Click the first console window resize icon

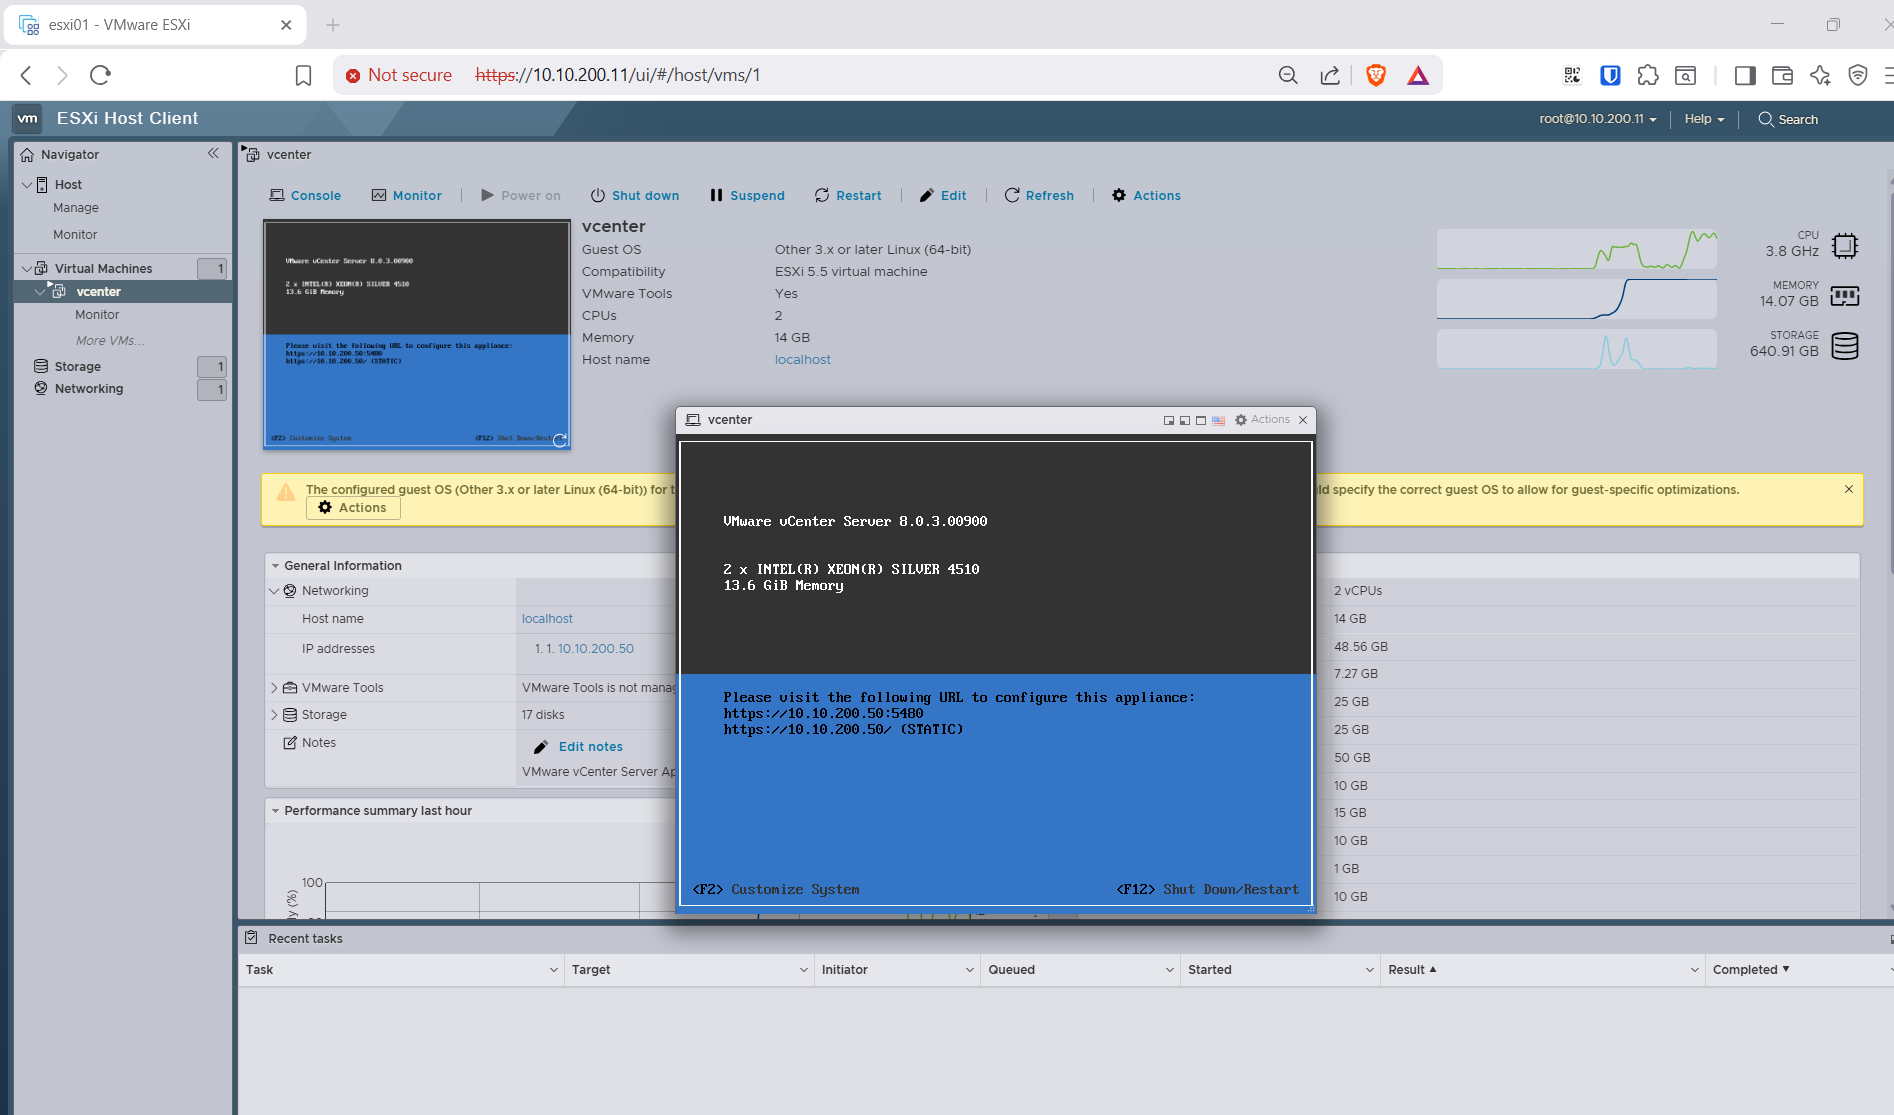tap(1169, 420)
